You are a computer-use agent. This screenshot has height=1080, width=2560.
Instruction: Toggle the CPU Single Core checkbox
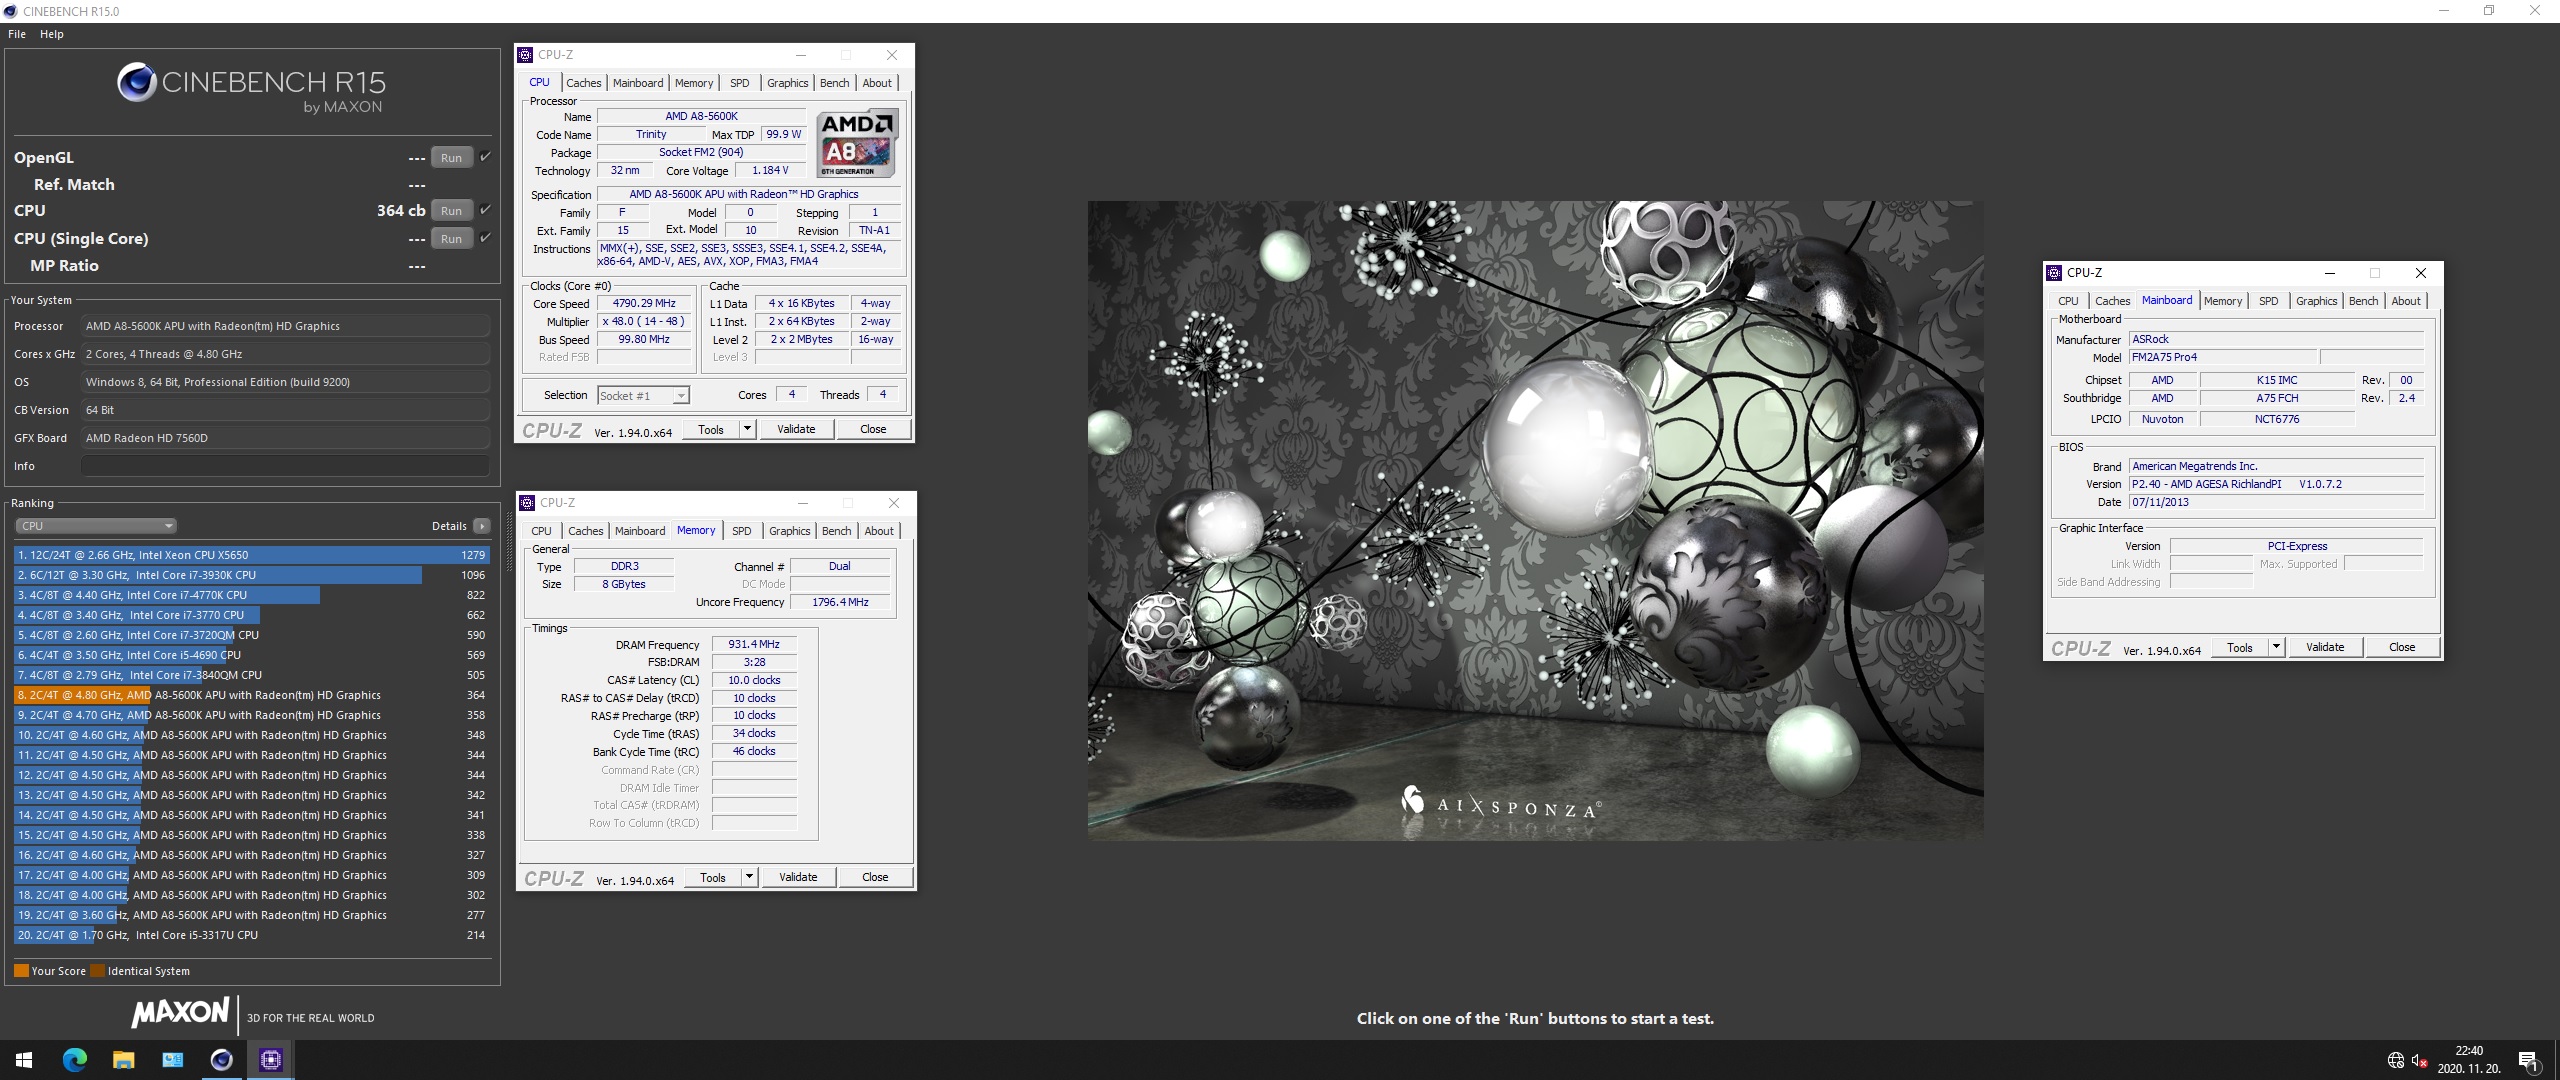[485, 238]
